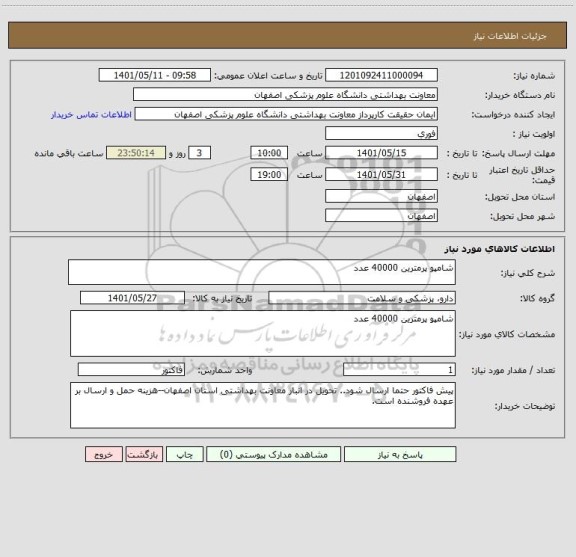576x557 pixels.
Task: Click general description 'شرح کلی نیاز' text box
Action: 262,272
